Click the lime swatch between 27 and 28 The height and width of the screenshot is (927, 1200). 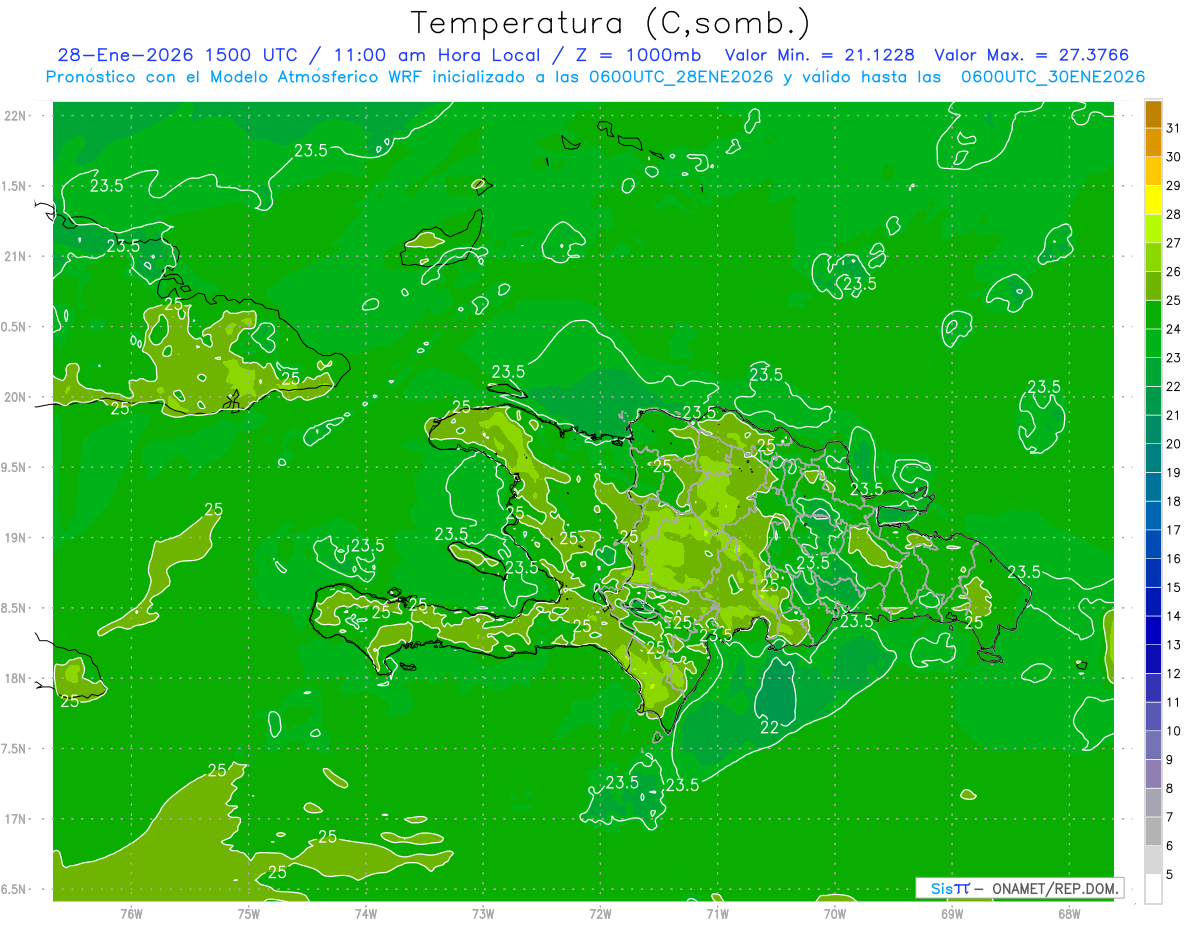pos(1153,229)
